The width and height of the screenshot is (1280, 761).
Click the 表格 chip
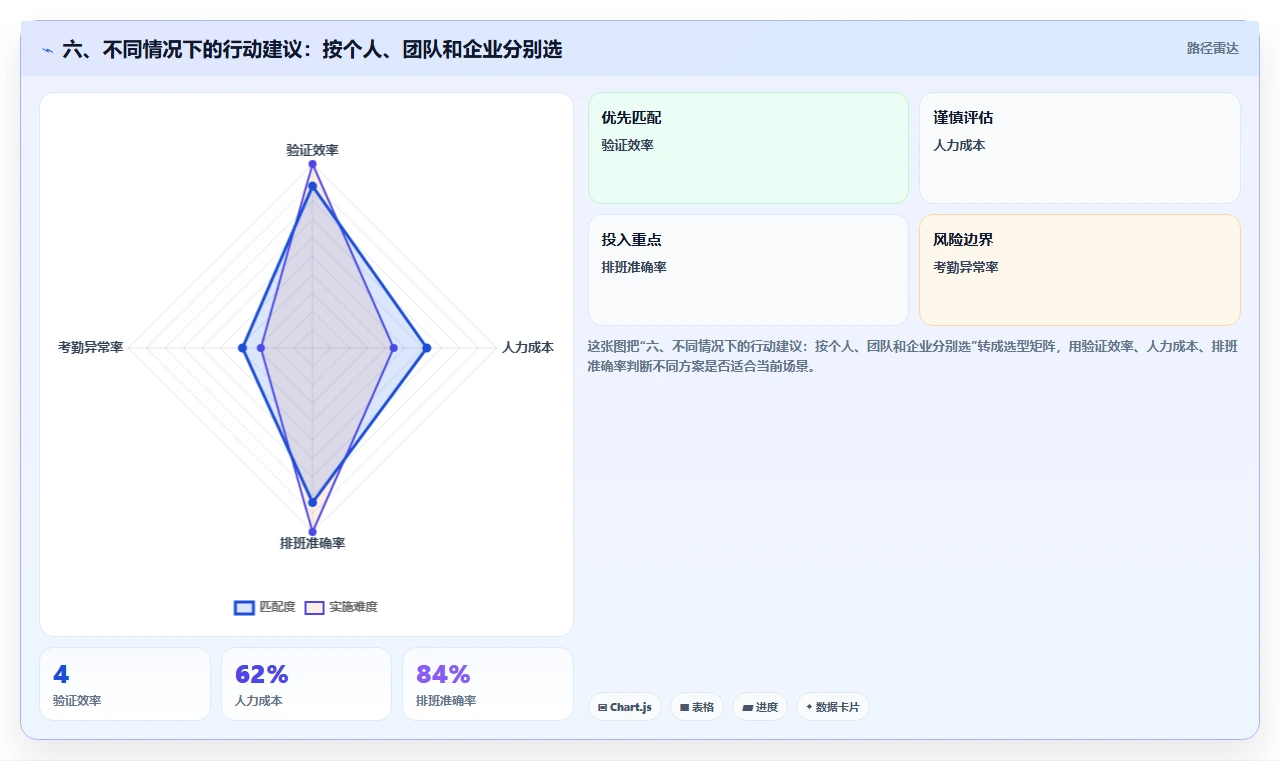pos(697,707)
